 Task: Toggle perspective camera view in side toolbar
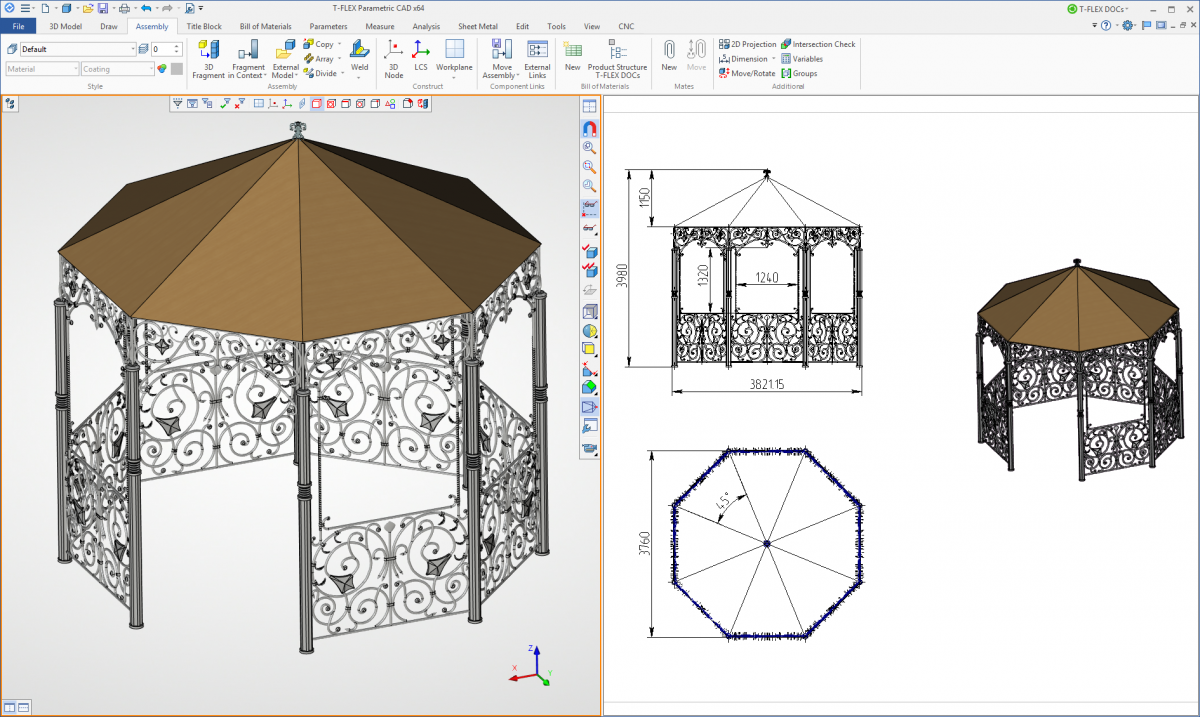[x=589, y=408]
